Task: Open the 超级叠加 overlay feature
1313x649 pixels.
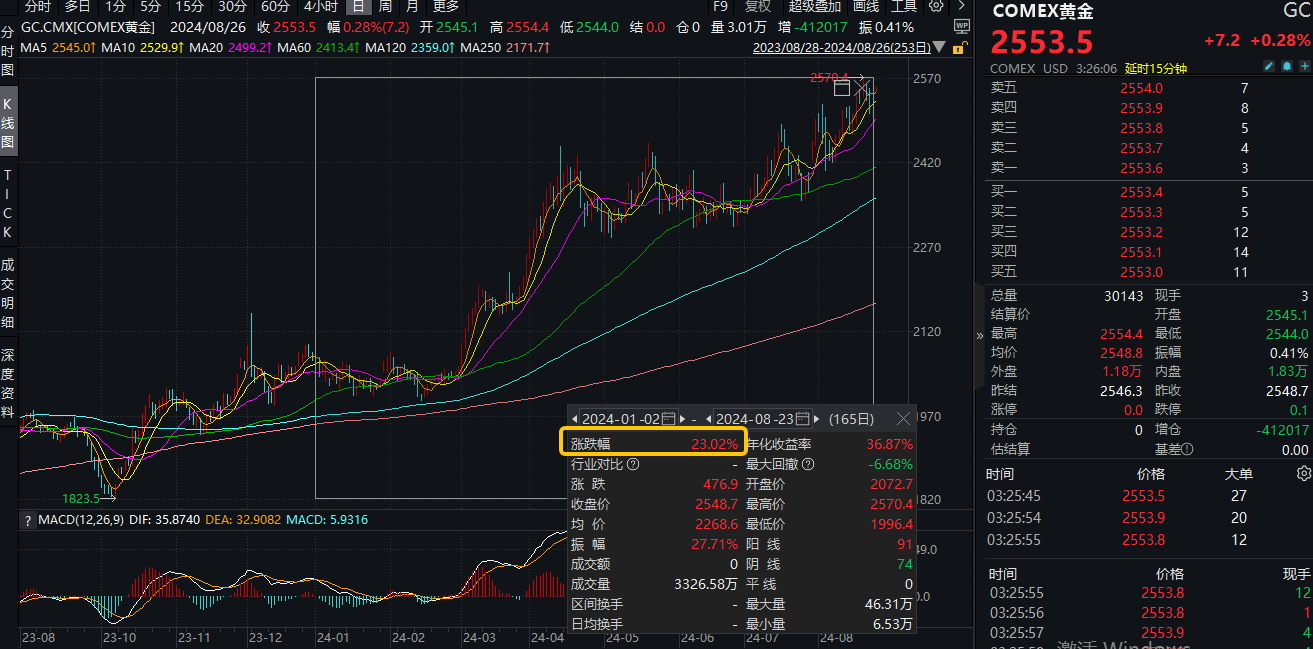Action: (816, 7)
